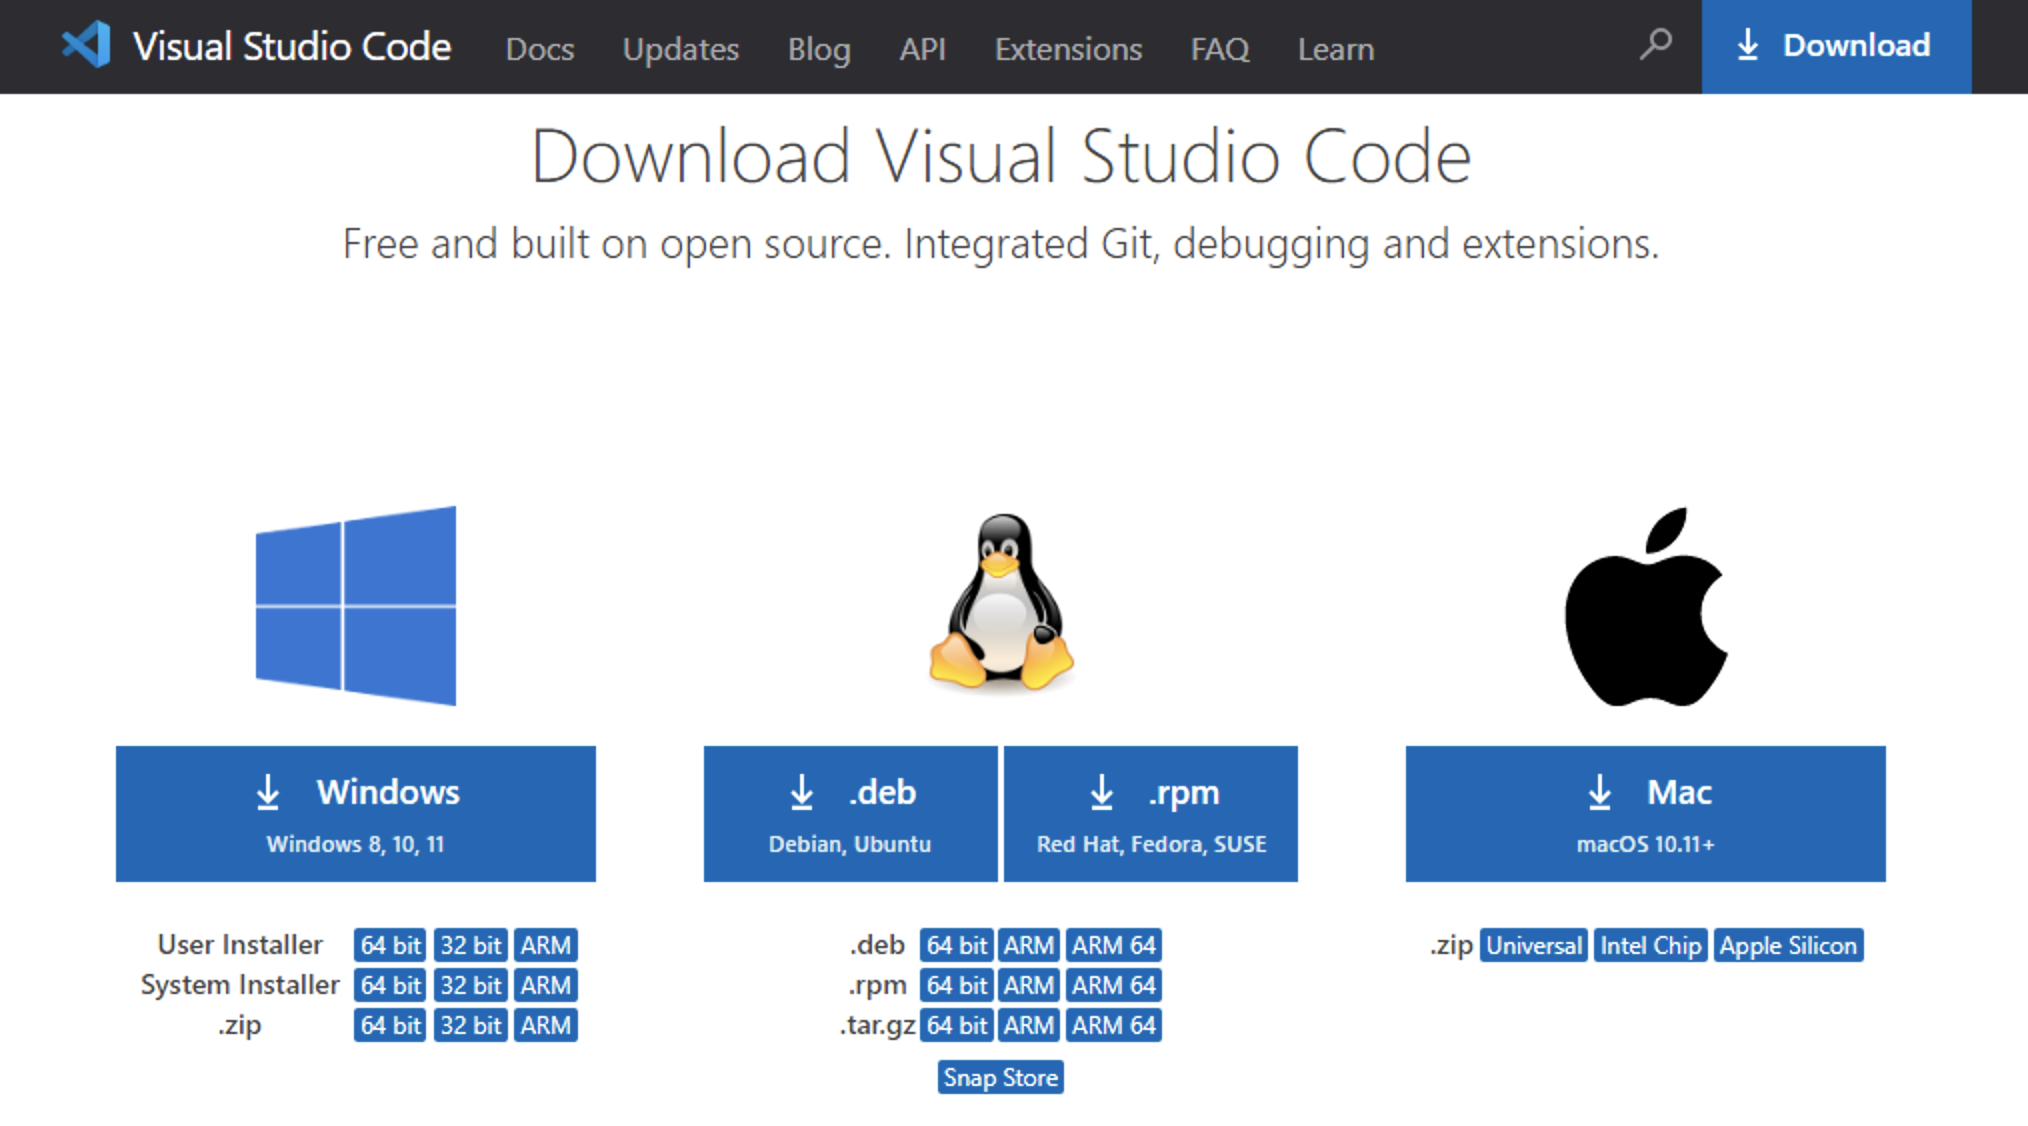Download the Windows installer
Screen dimensions: 2028x1126
pyautogui.click(x=356, y=814)
